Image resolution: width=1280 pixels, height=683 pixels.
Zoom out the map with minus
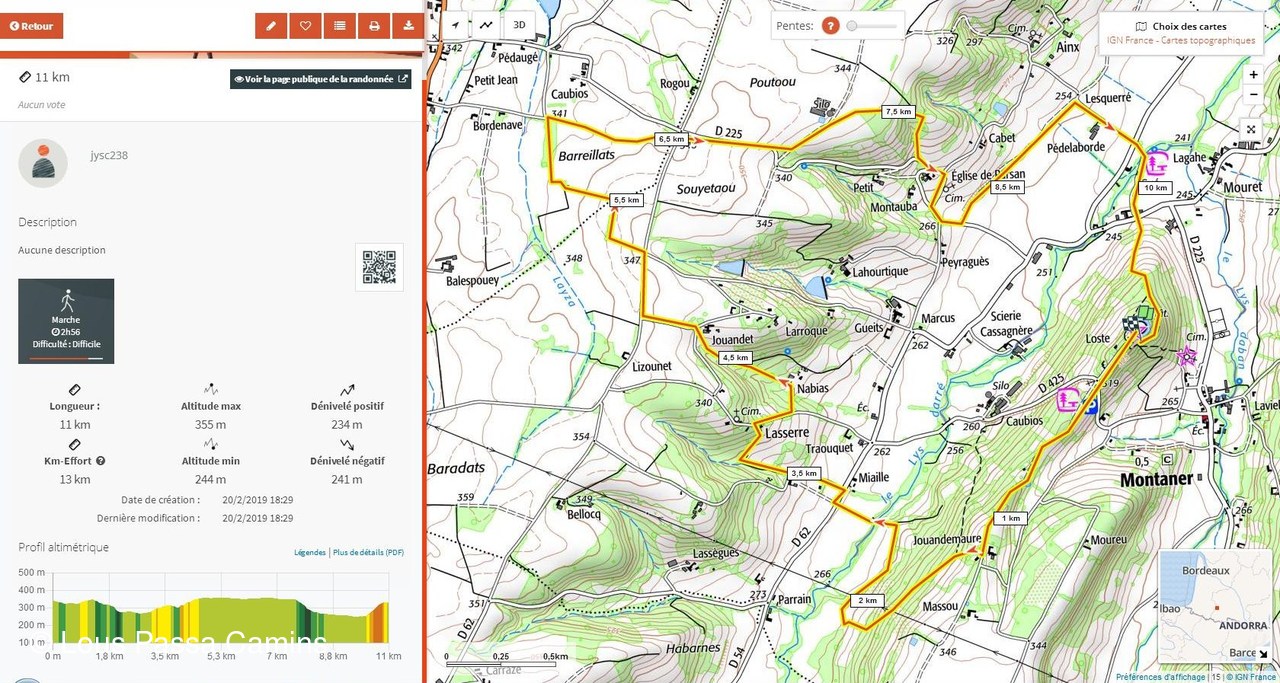[x=1253, y=95]
